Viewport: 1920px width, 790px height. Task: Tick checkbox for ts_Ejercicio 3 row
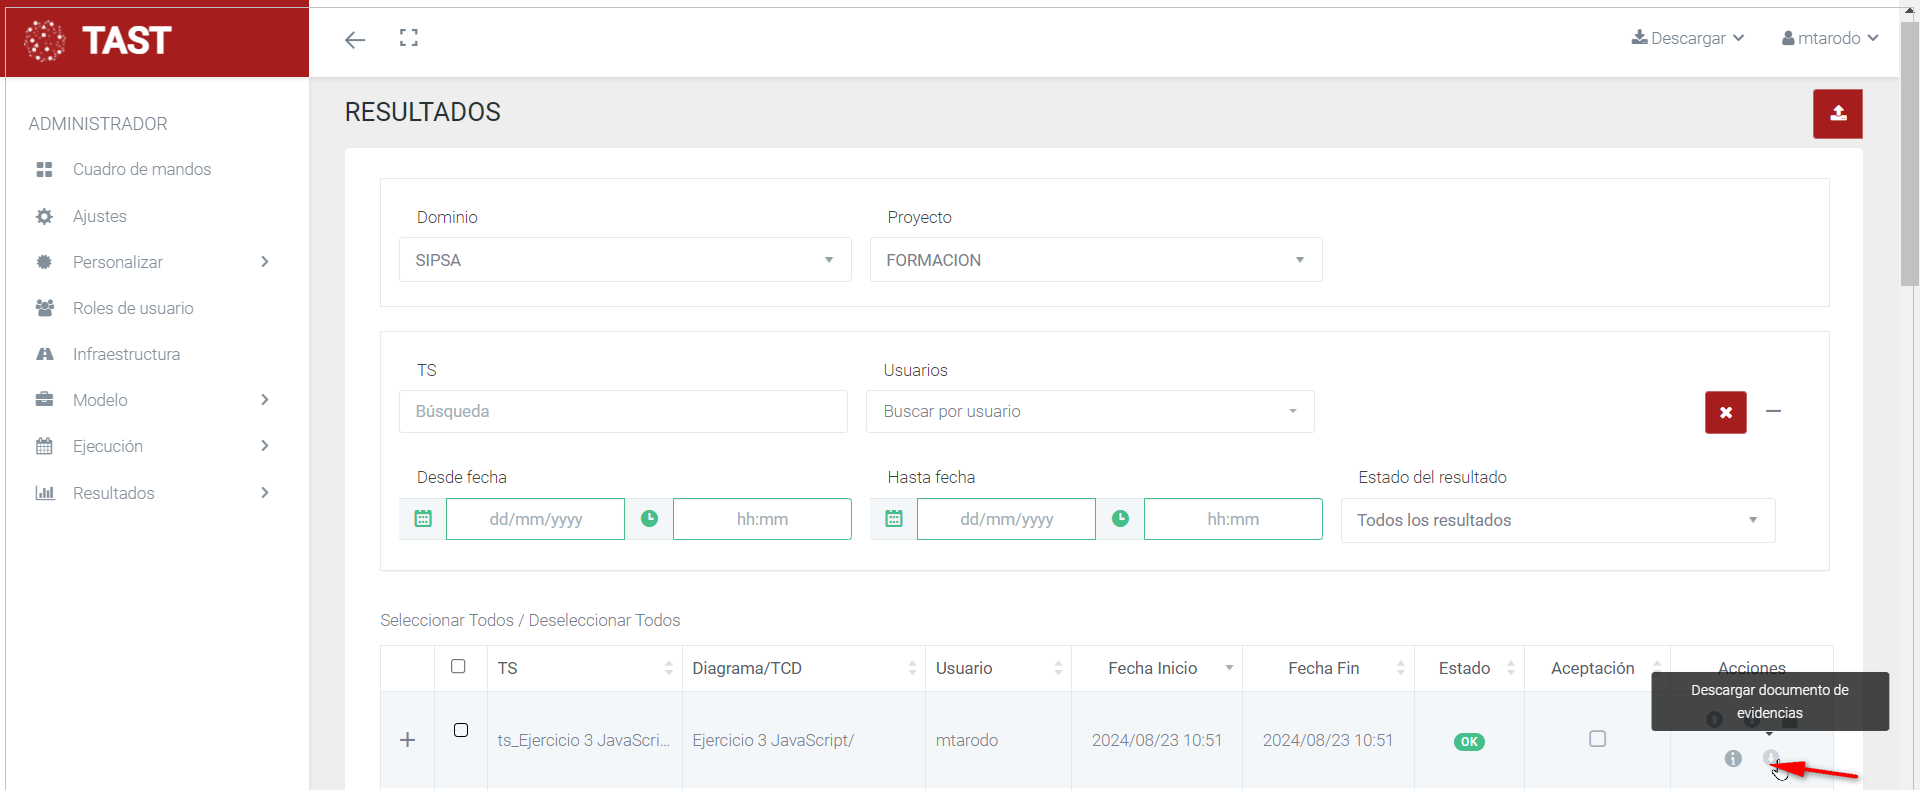(461, 730)
